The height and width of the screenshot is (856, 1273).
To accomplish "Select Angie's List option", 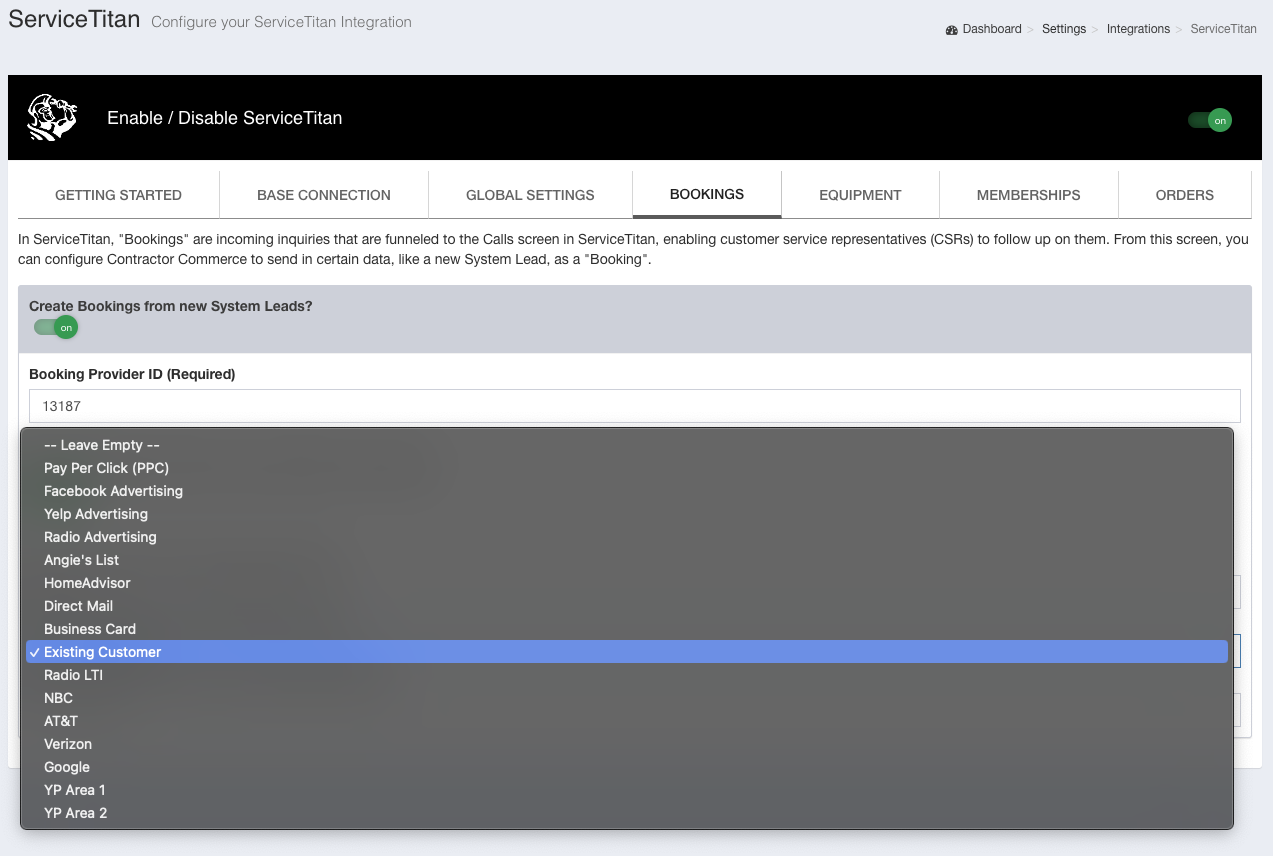I will [627, 560].
